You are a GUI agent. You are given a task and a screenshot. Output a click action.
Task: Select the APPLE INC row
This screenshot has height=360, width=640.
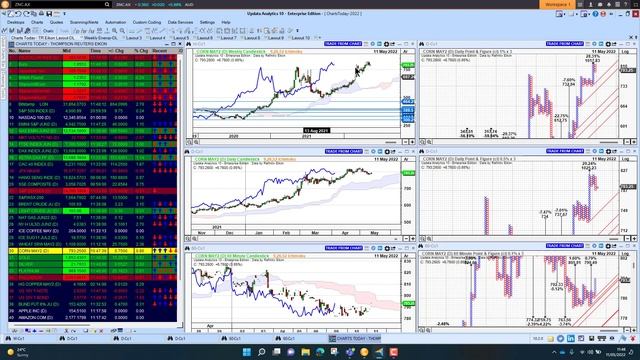click(x=93, y=311)
